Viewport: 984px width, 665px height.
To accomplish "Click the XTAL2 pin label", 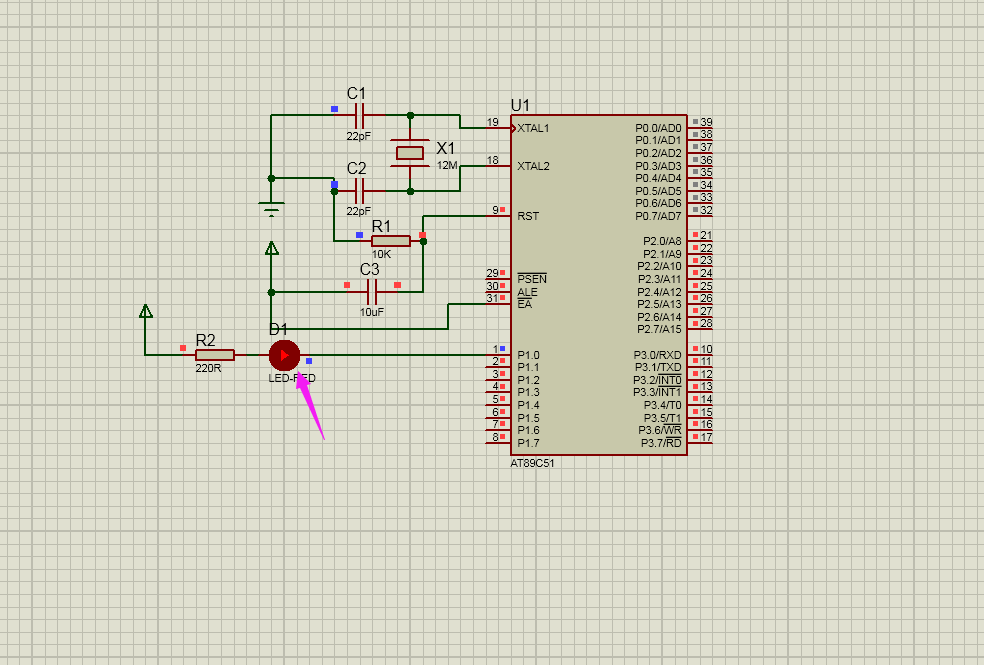I will point(533,166).
